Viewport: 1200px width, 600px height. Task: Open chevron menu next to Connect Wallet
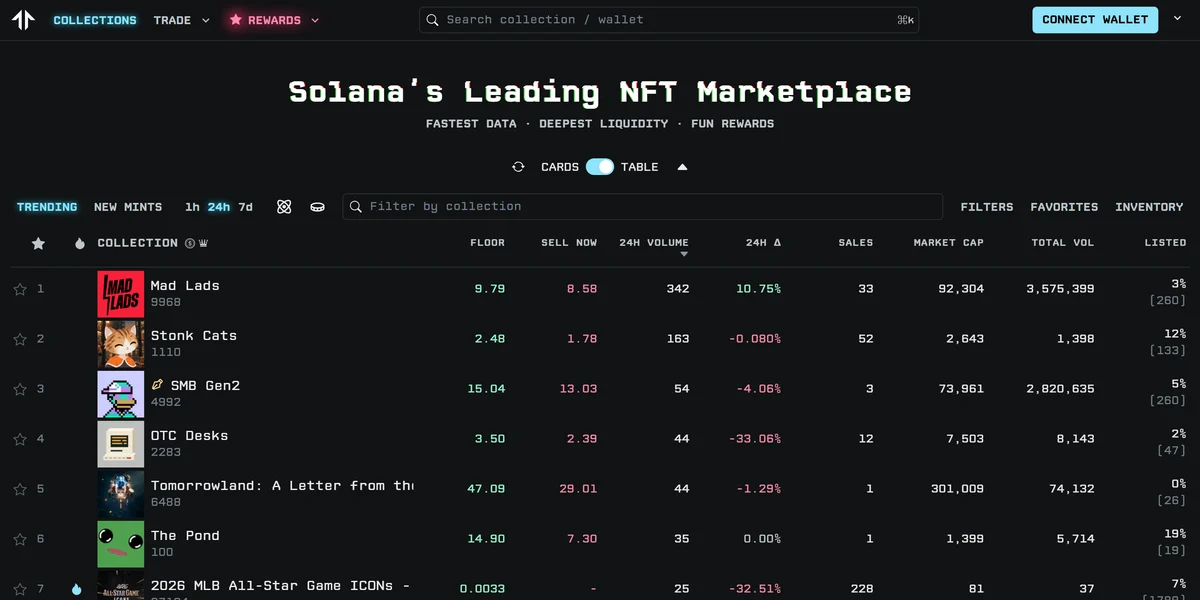[x=1177, y=19]
